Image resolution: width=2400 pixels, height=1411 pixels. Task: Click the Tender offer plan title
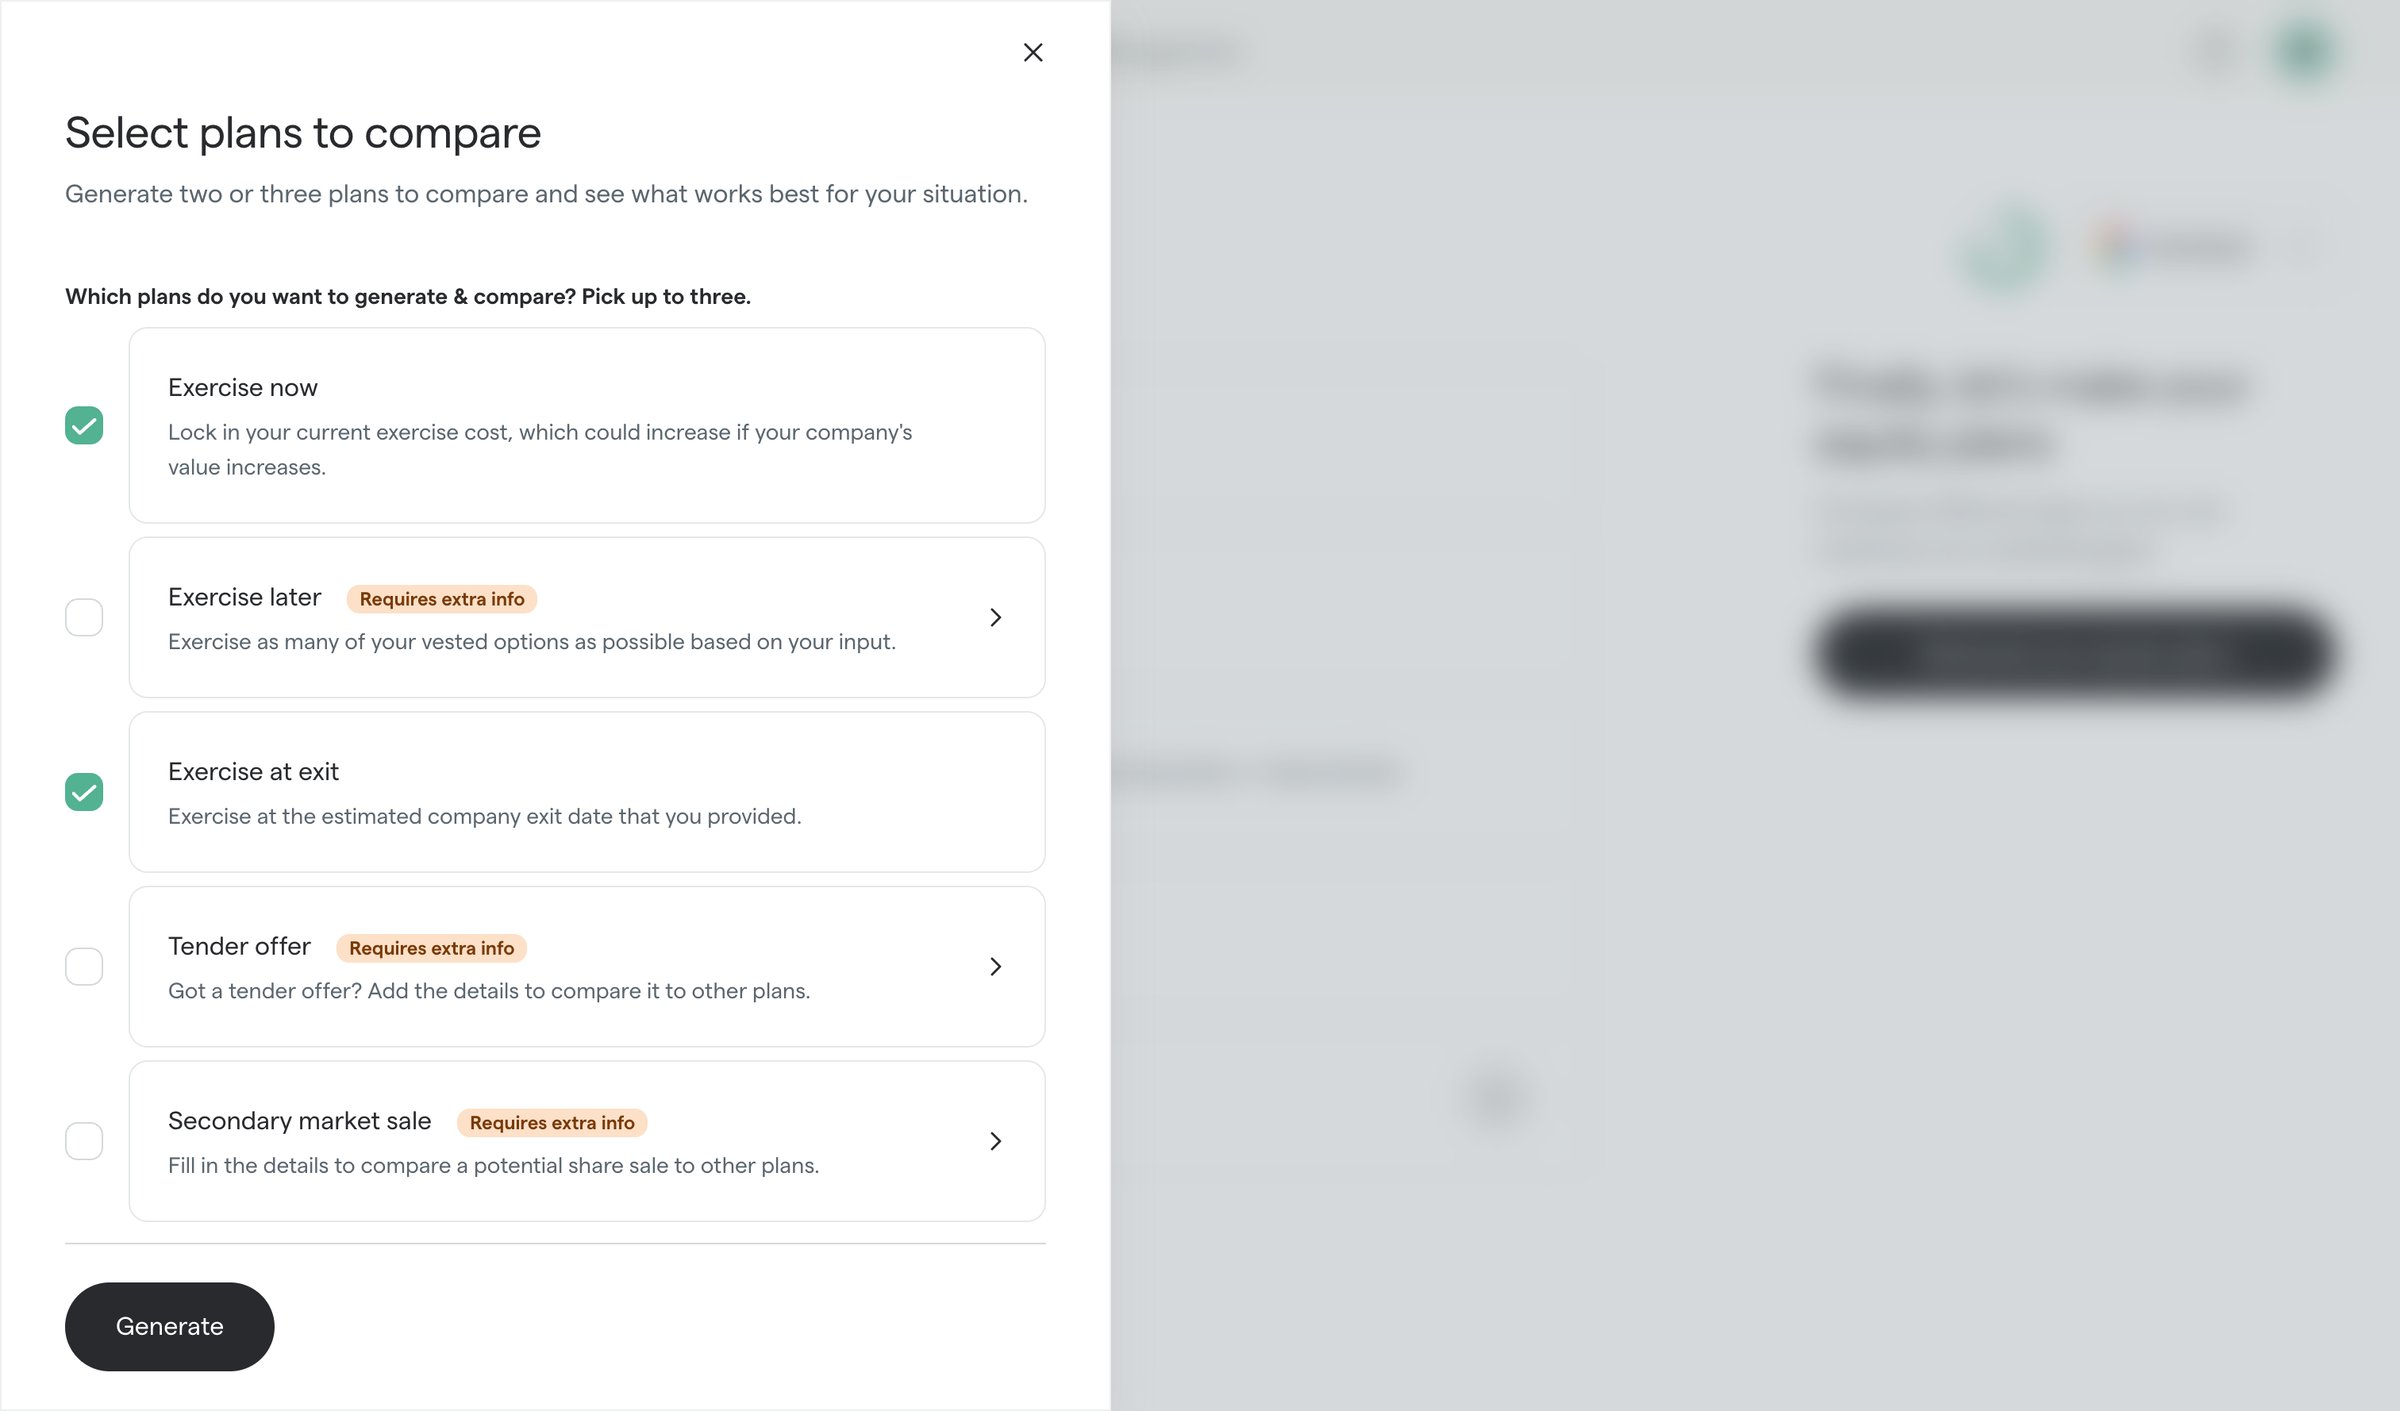click(x=239, y=946)
